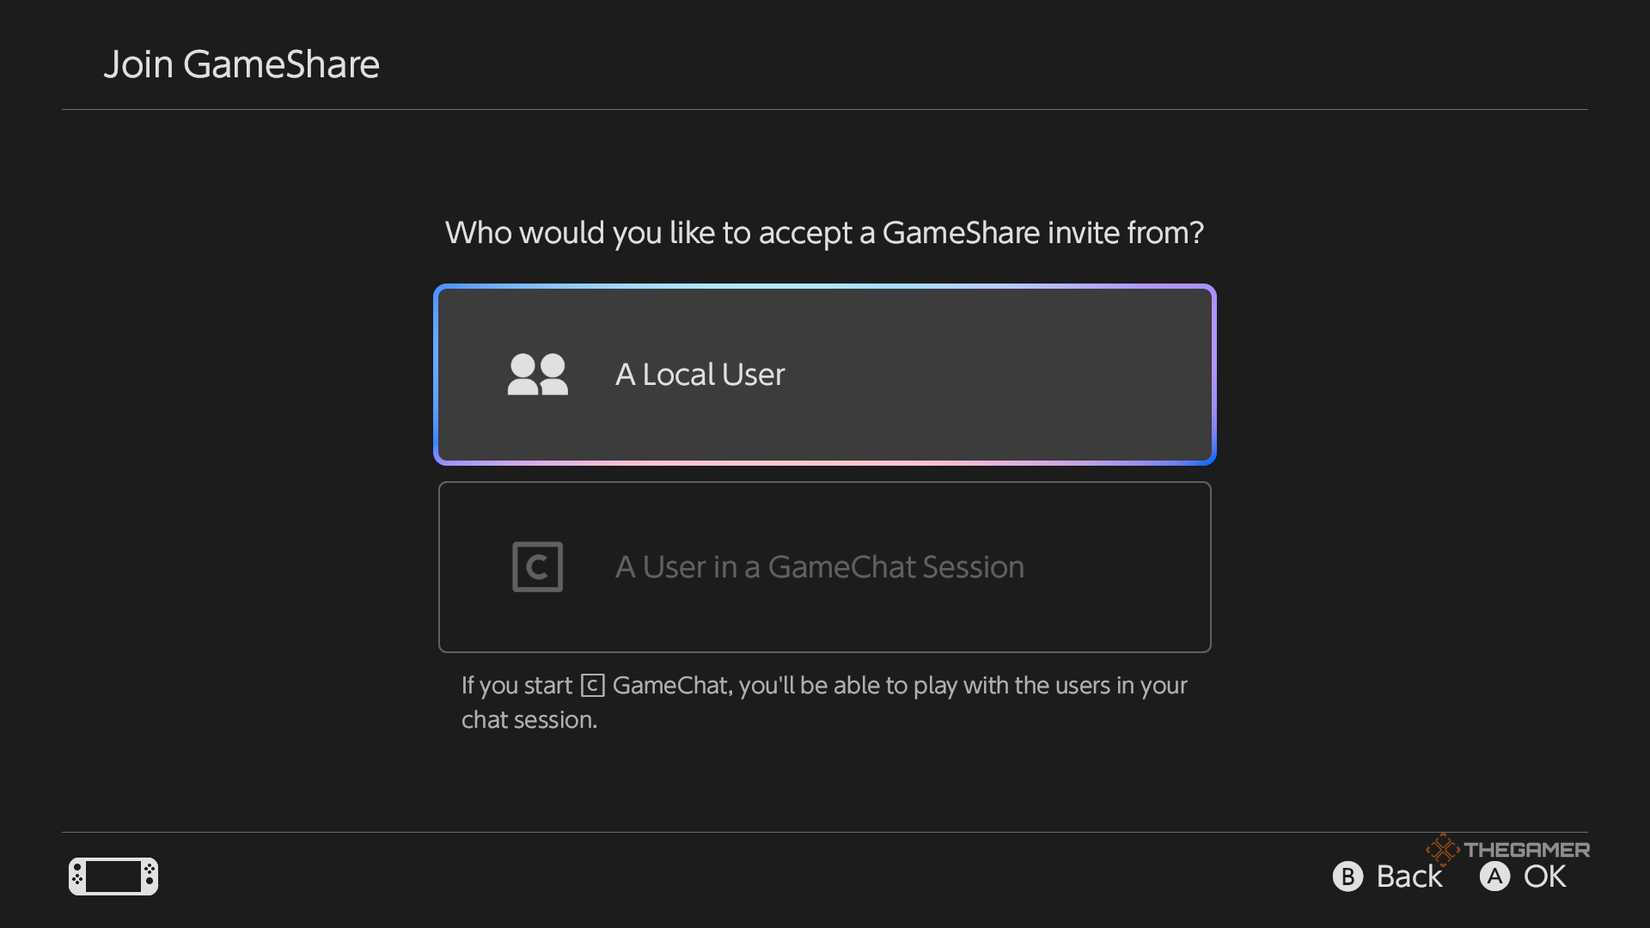Open the GameChat session tab option
Image resolution: width=1650 pixels, height=928 pixels.
click(824, 567)
